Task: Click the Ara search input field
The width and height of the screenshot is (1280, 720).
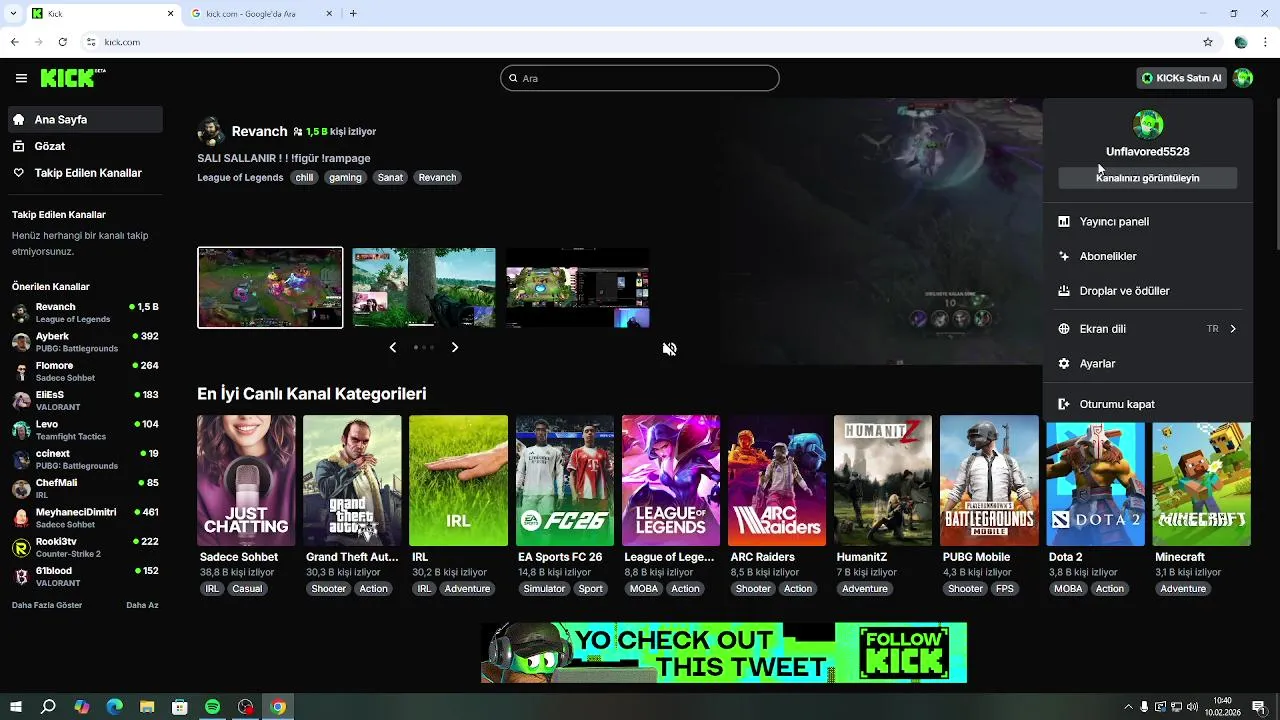Action: [640, 78]
